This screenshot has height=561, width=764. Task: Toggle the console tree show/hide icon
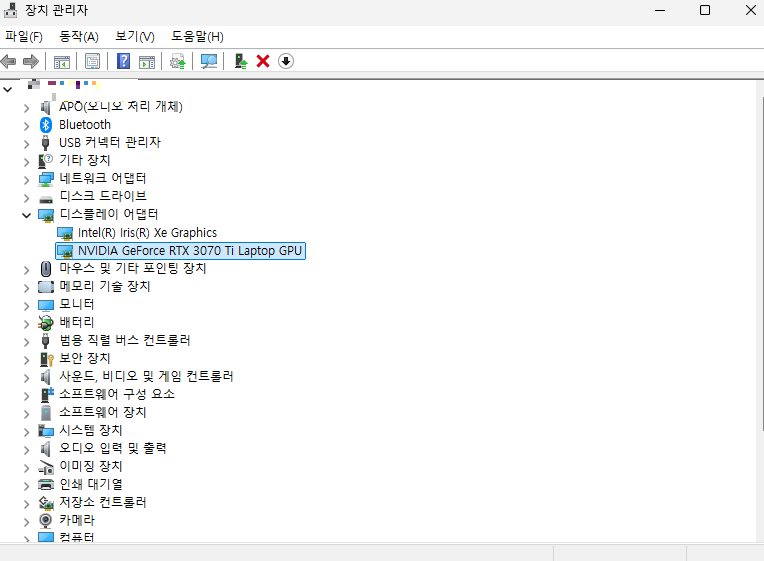[62, 62]
